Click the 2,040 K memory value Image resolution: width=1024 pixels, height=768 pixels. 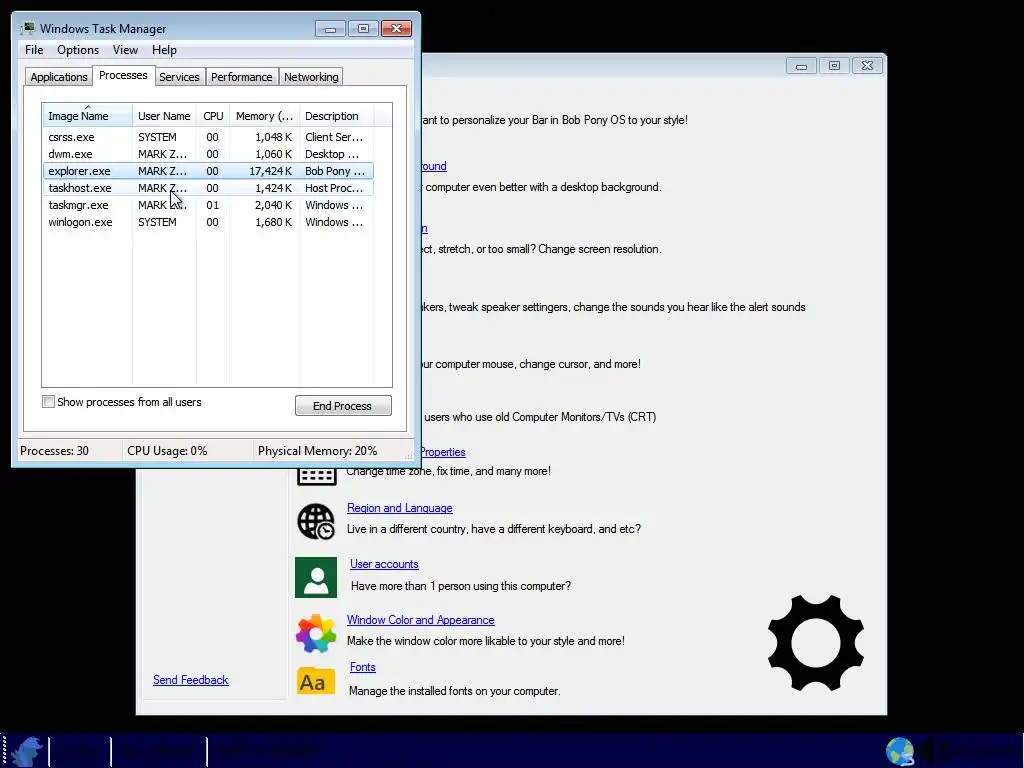pyautogui.click(x=273, y=205)
